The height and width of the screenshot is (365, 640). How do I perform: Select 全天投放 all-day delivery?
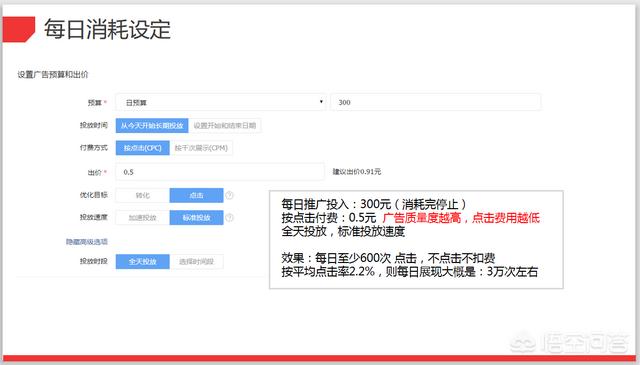pos(142,261)
